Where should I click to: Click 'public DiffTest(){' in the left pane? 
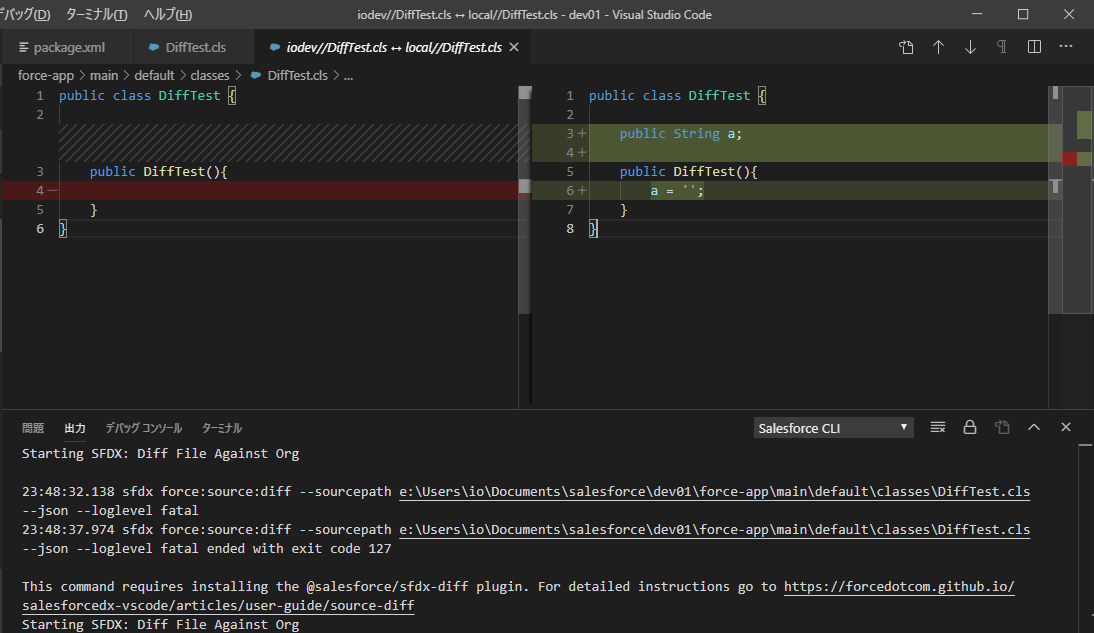point(158,172)
